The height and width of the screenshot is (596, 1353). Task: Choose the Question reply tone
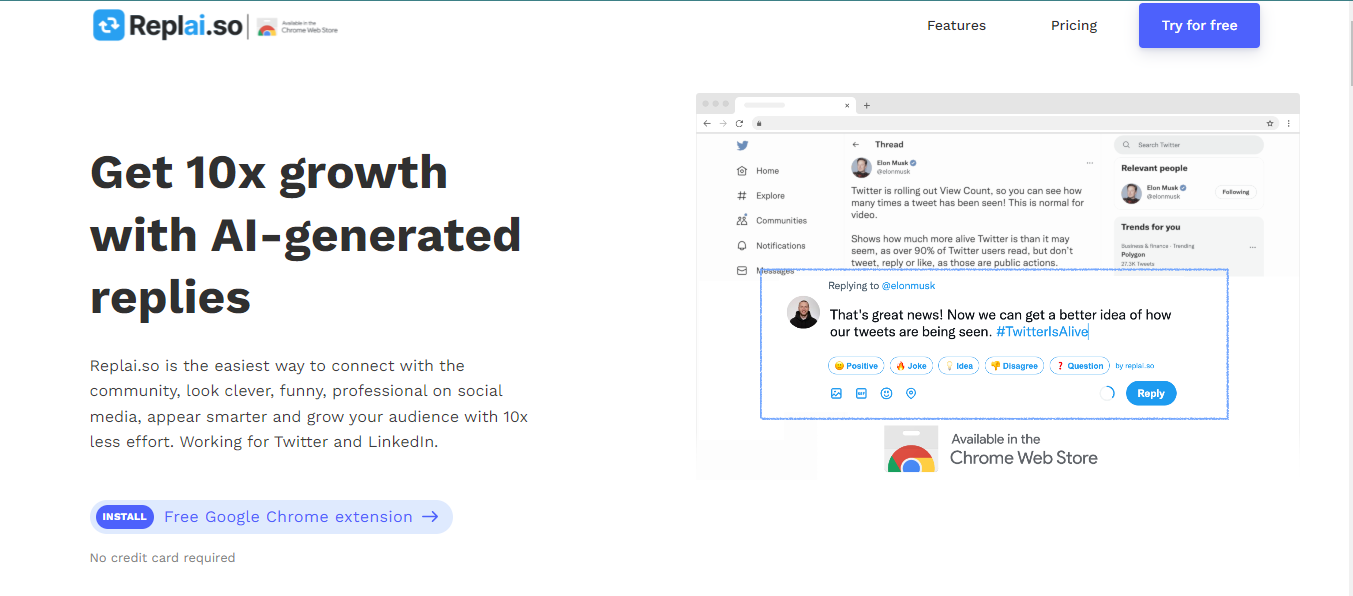[1079, 366]
